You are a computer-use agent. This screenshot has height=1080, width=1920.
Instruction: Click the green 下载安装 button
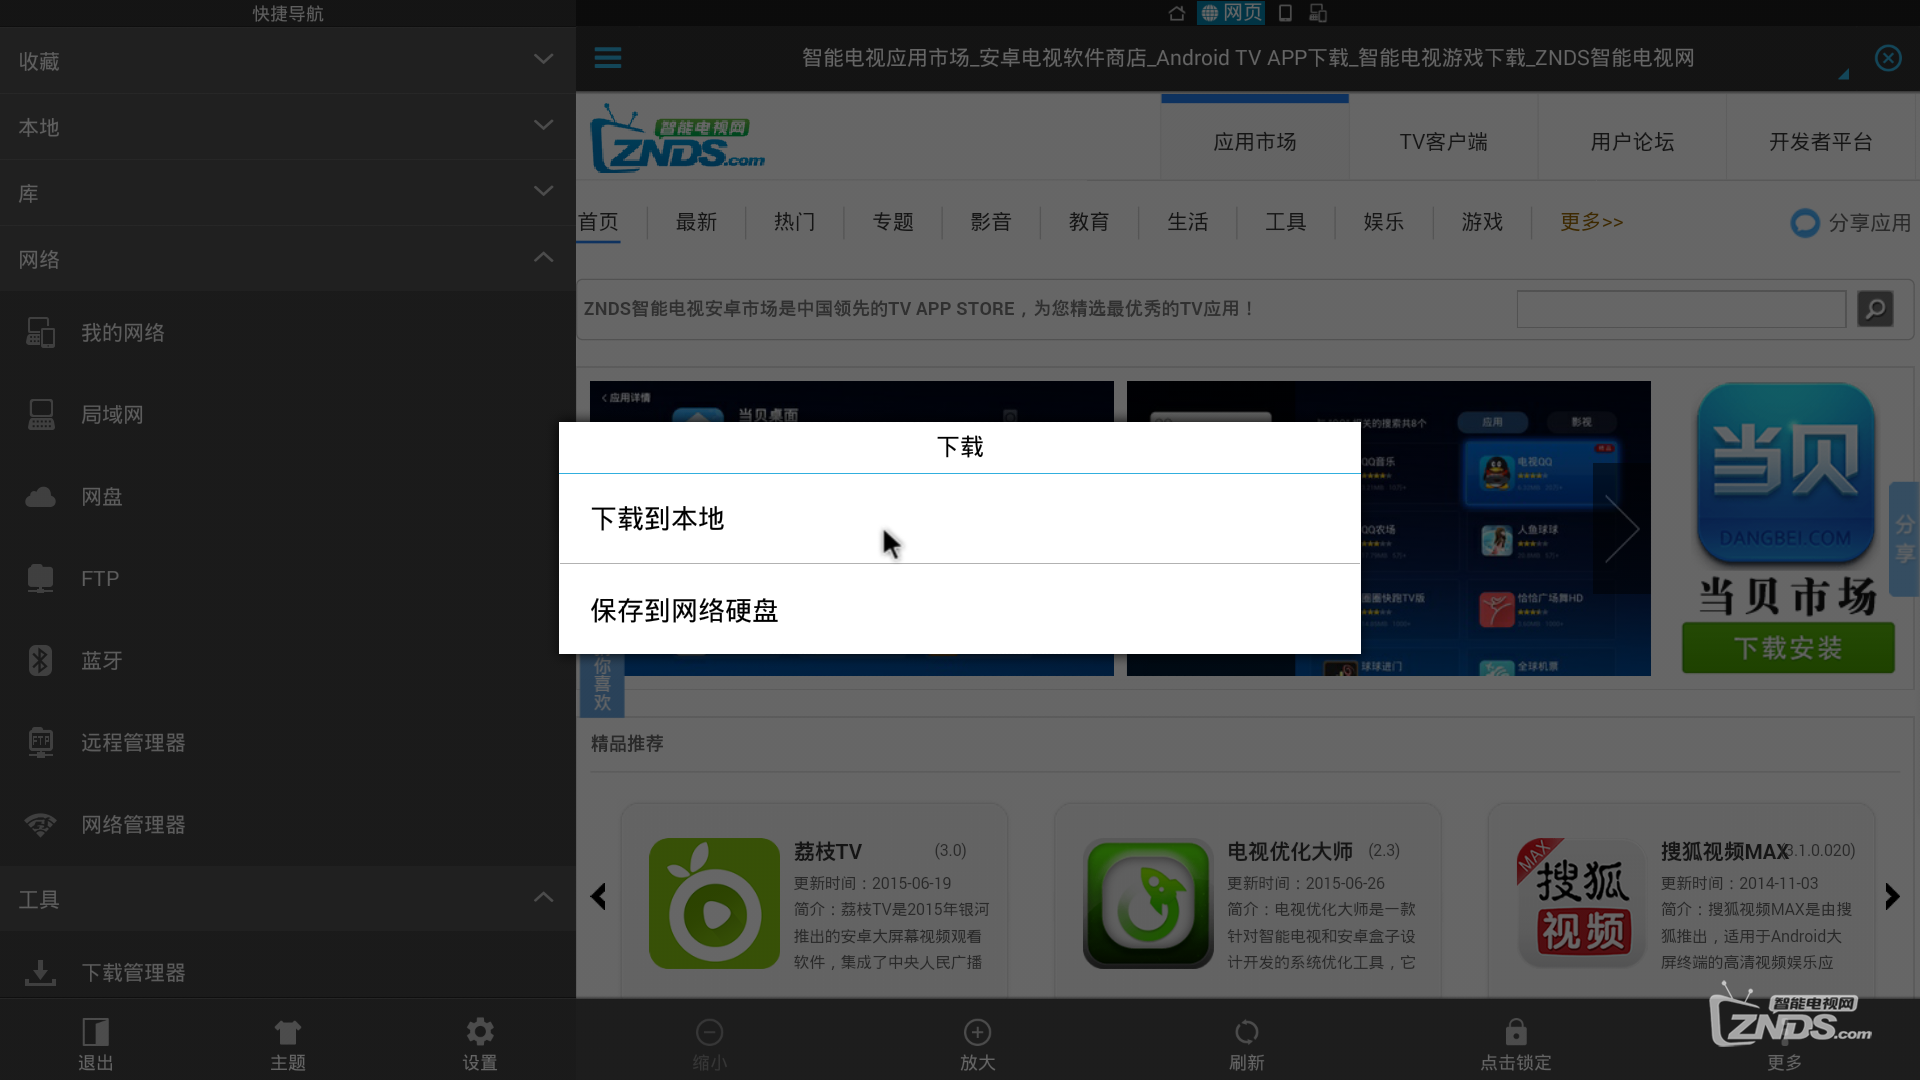[1788, 648]
